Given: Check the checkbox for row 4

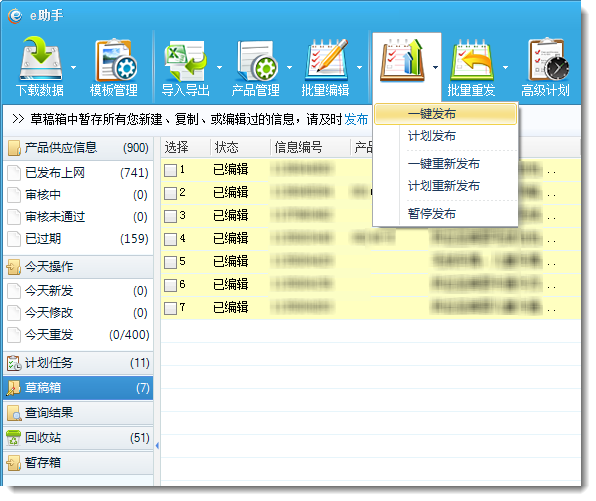Looking at the screenshot, I should [170, 239].
